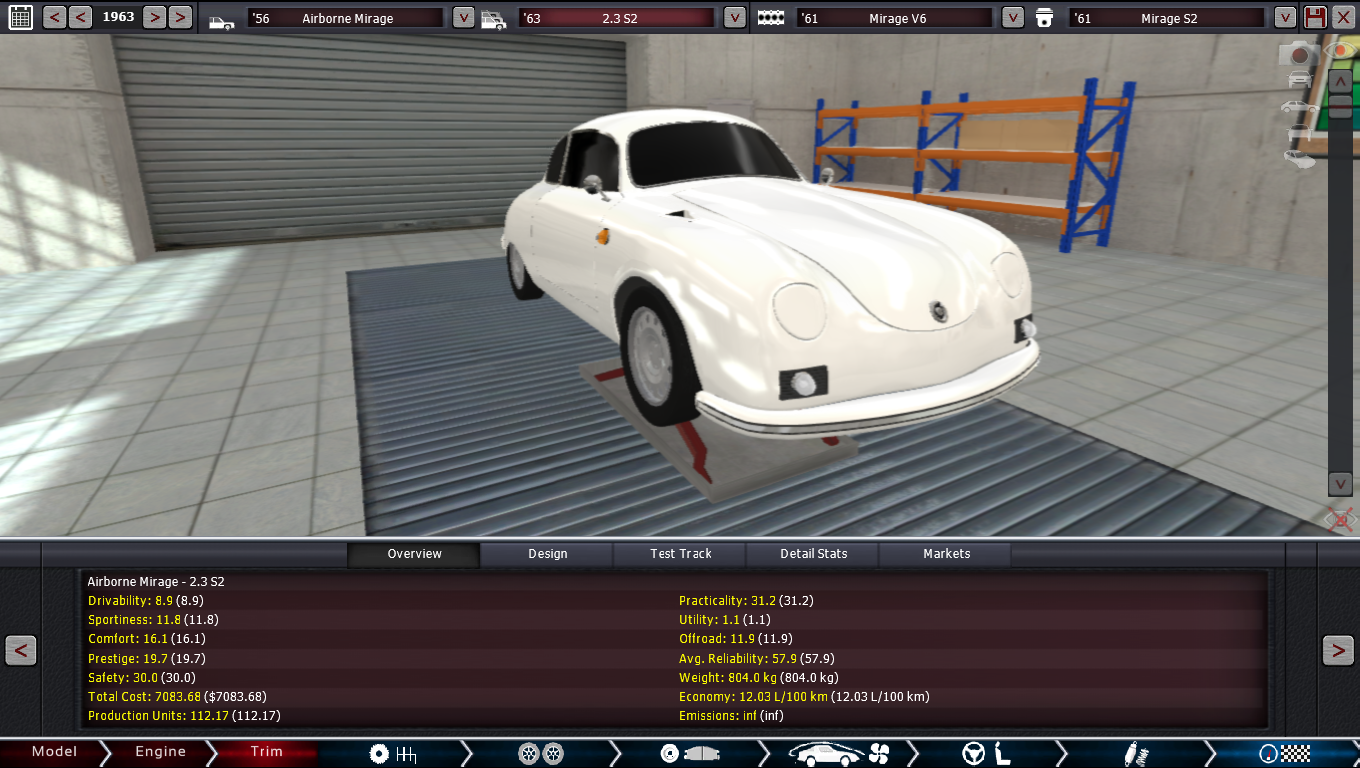Expand the Mirage V6 engine family dropdown

[1013, 17]
